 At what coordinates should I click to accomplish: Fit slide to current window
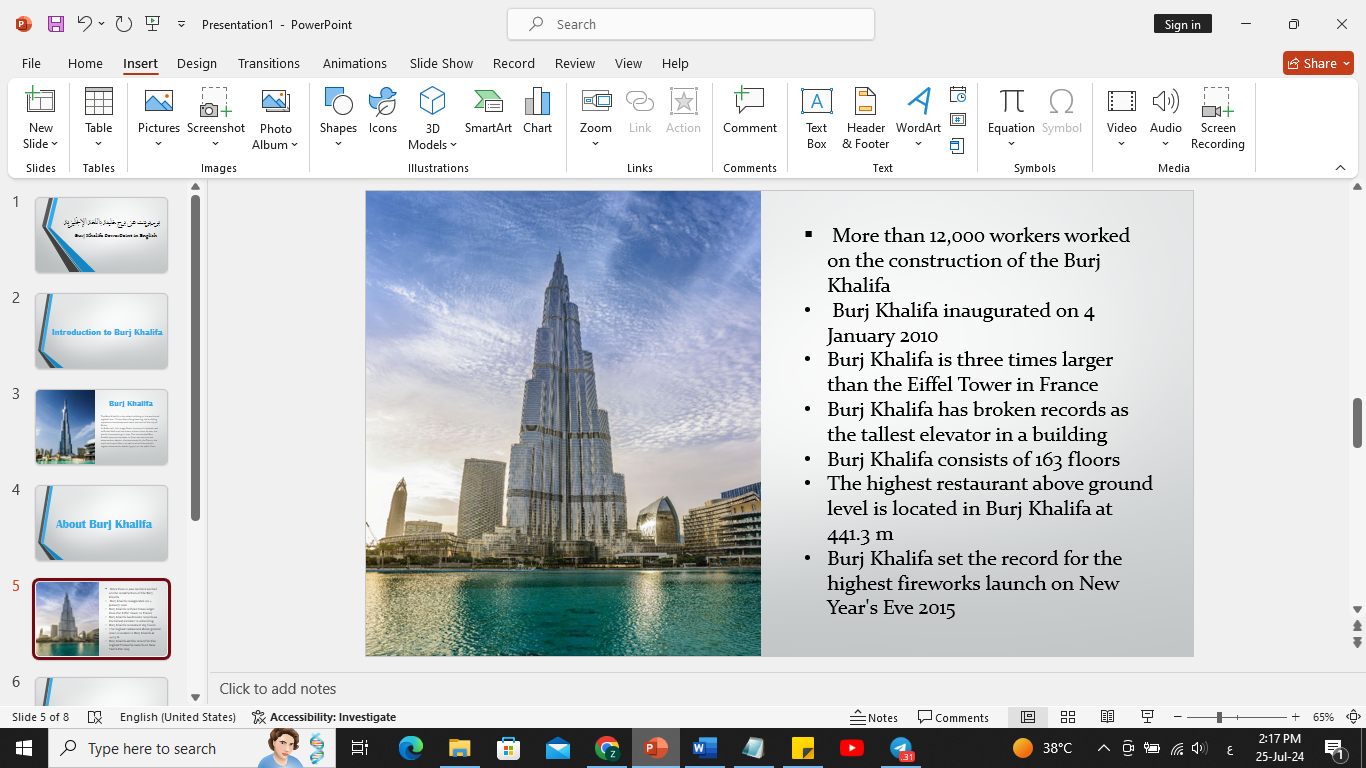(x=1353, y=717)
